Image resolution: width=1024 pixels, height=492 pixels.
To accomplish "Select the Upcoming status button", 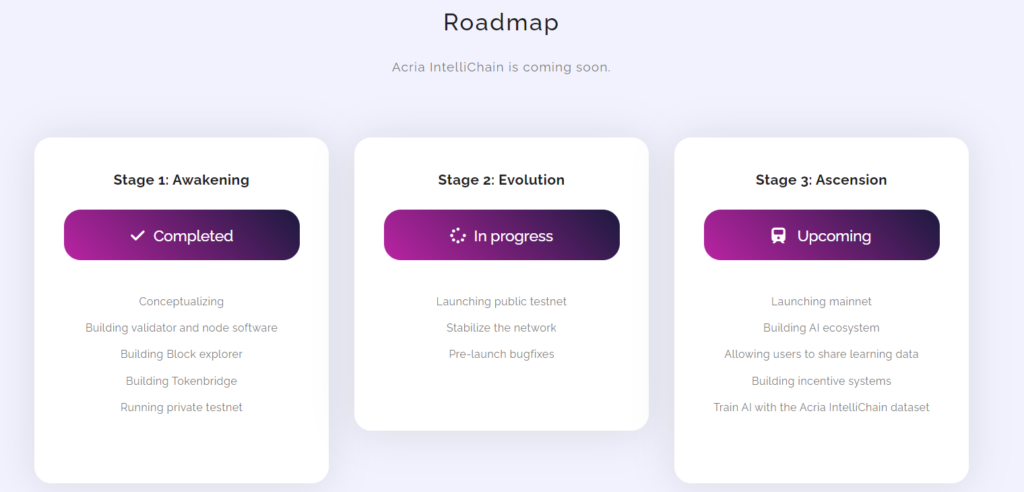I will pos(822,235).
